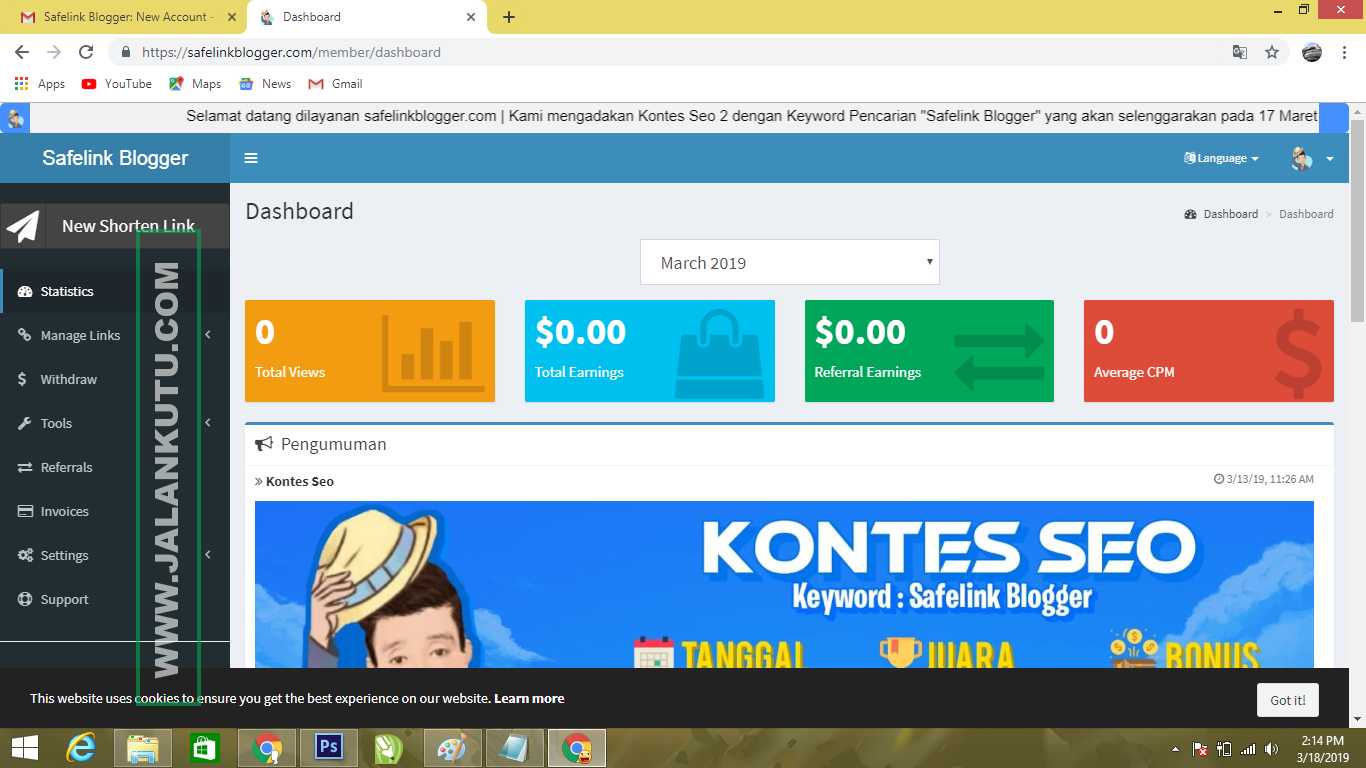The height and width of the screenshot is (768, 1366).
Task: Open the Maps bookmark
Action: (195, 84)
